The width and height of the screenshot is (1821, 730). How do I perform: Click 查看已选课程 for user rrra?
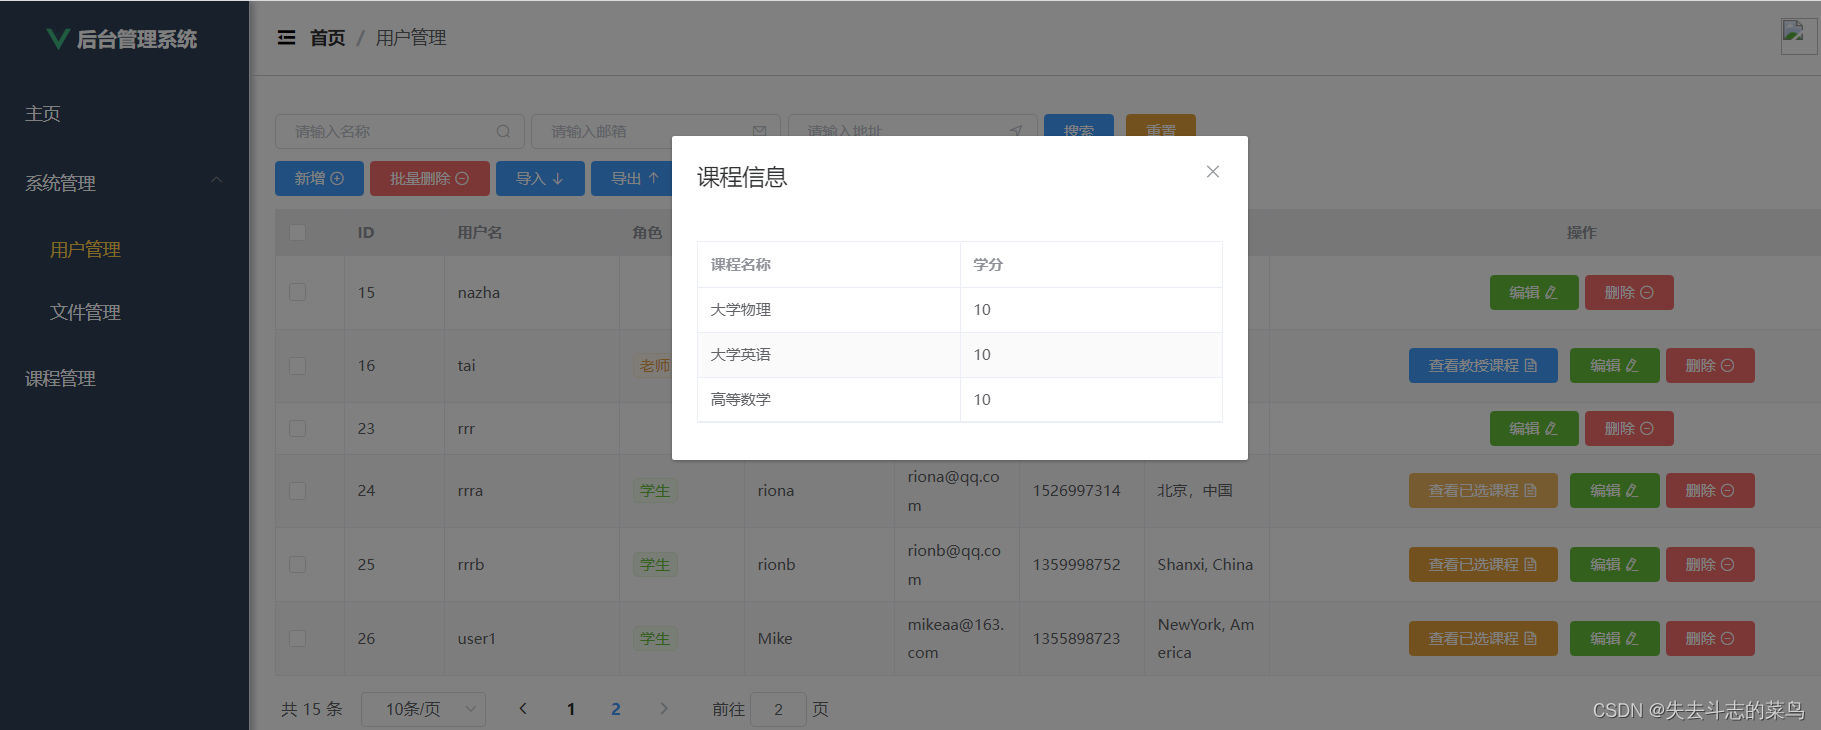[1483, 491]
